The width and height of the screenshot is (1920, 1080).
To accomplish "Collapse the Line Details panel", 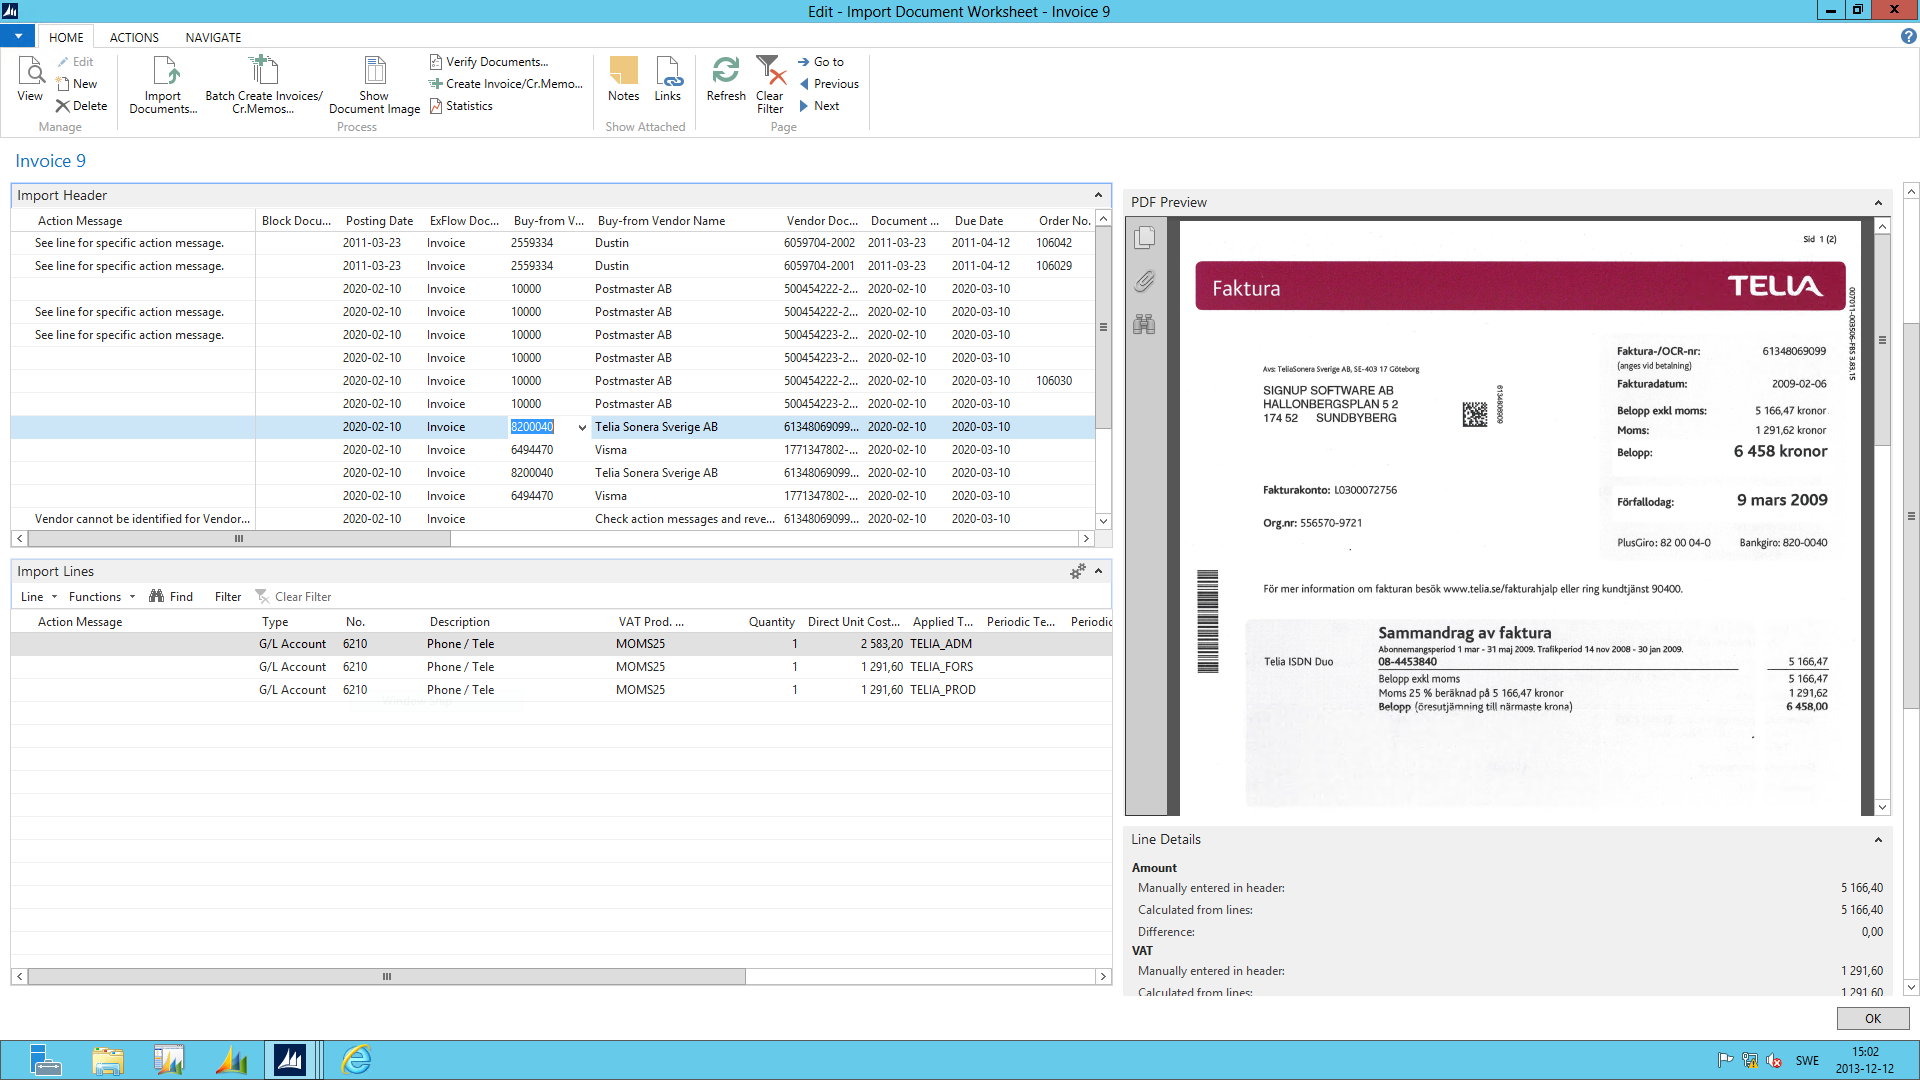I will pos(1878,840).
